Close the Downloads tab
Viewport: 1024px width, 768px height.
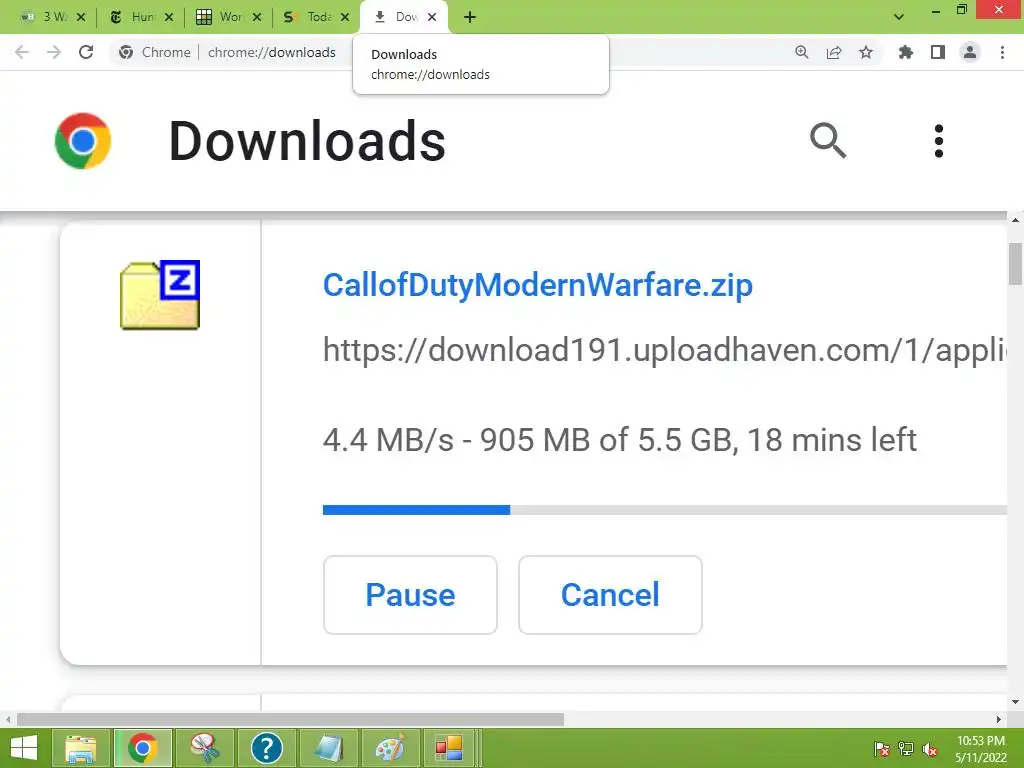(432, 17)
